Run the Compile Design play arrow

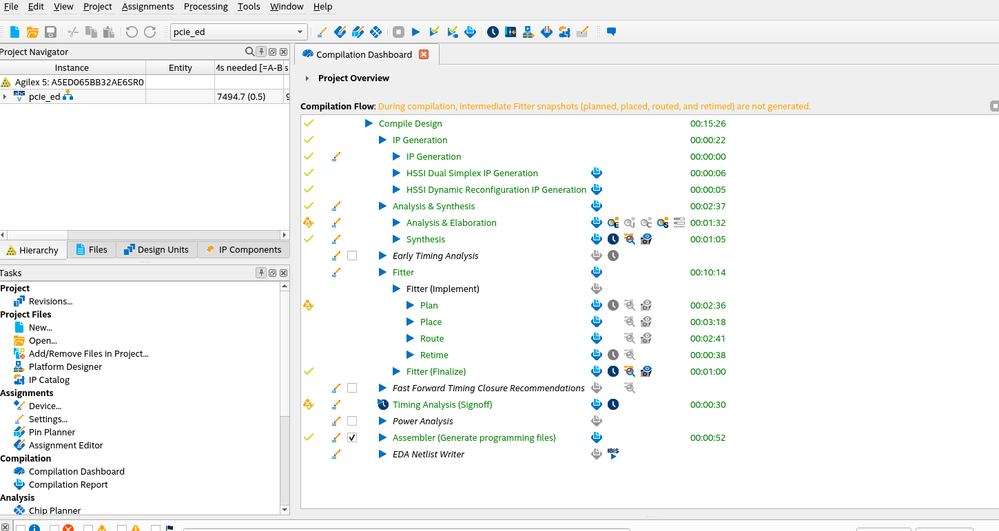click(369, 124)
